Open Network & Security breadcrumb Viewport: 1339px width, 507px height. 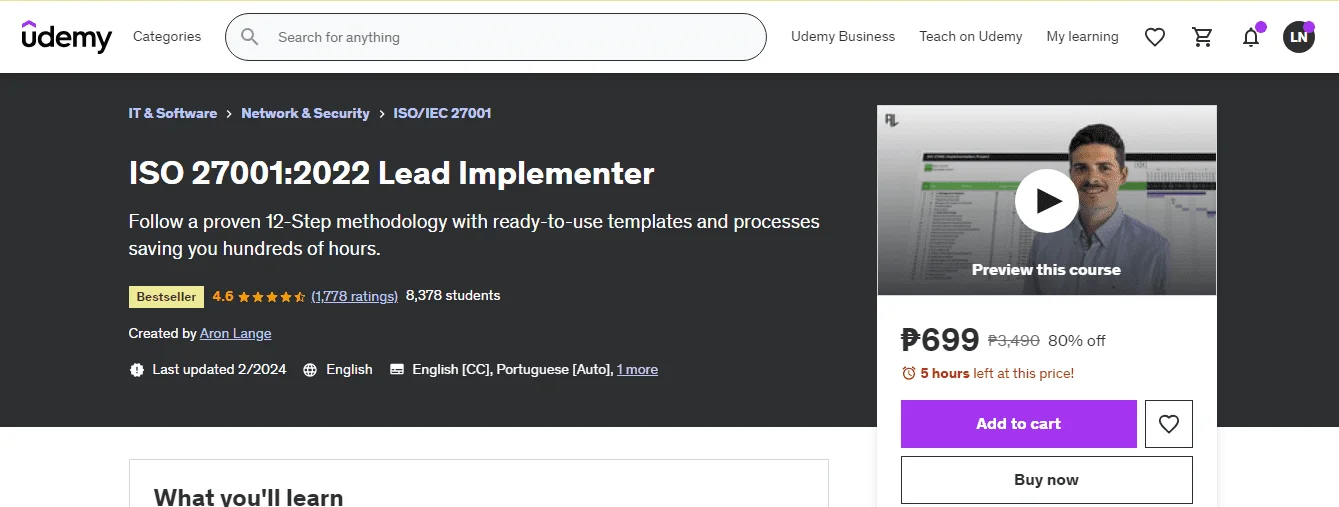(x=305, y=113)
